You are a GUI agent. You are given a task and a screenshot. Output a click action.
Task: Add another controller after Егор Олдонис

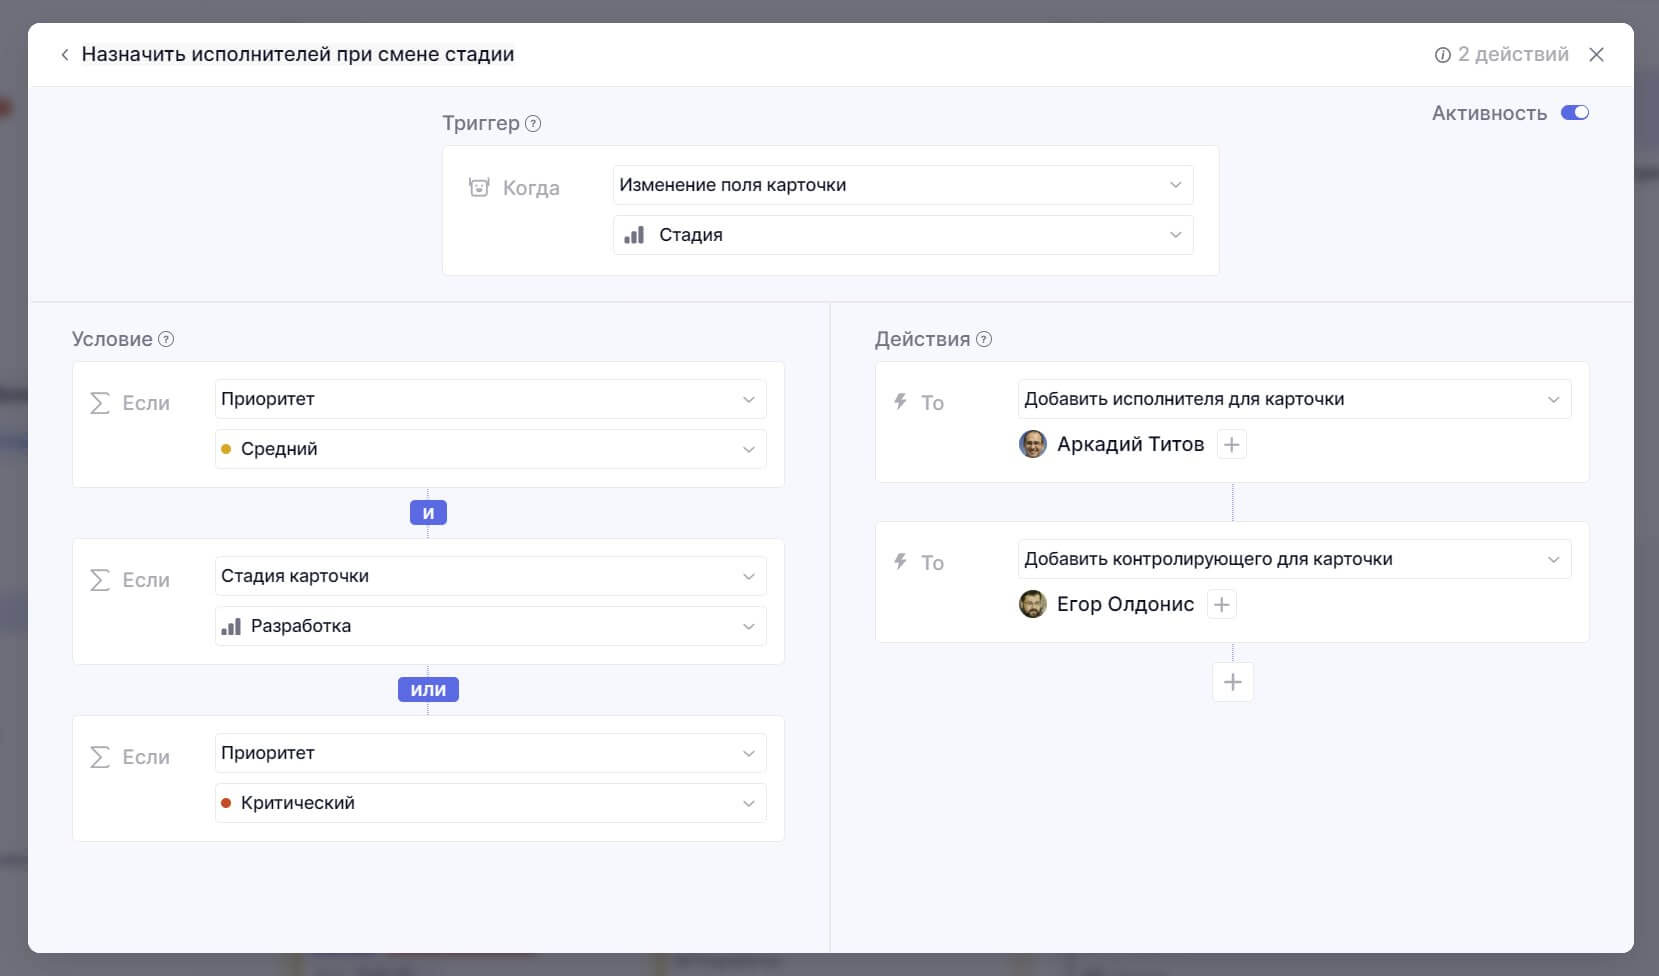pyautogui.click(x=1221, y=605)
